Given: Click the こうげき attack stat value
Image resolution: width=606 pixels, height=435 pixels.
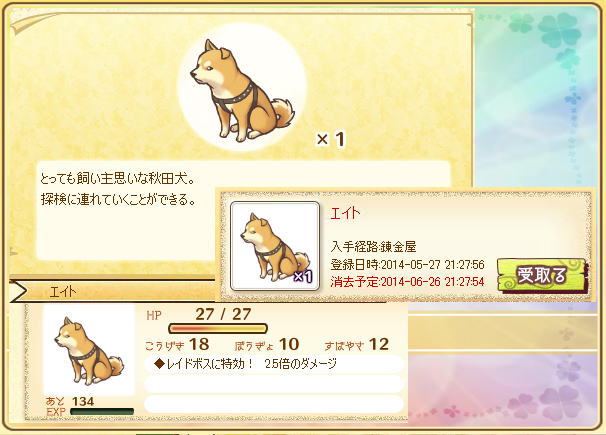Looking at the screenshot, I should pyautogui.click(x=199, y=344).
